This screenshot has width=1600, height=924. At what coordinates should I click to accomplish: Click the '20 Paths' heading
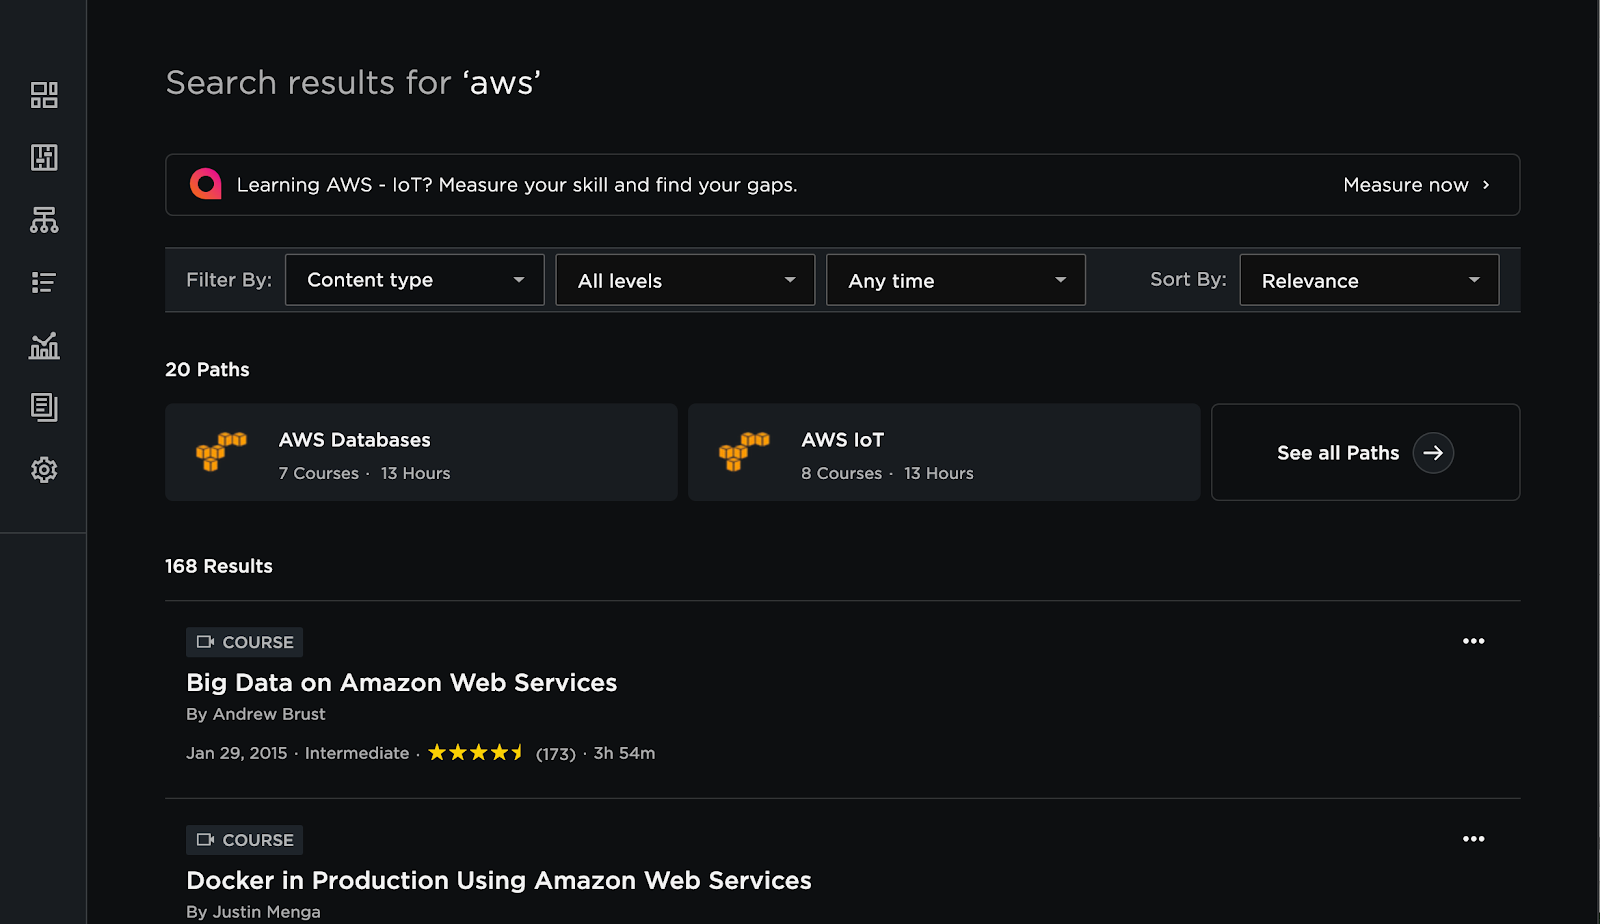point(207,370)
